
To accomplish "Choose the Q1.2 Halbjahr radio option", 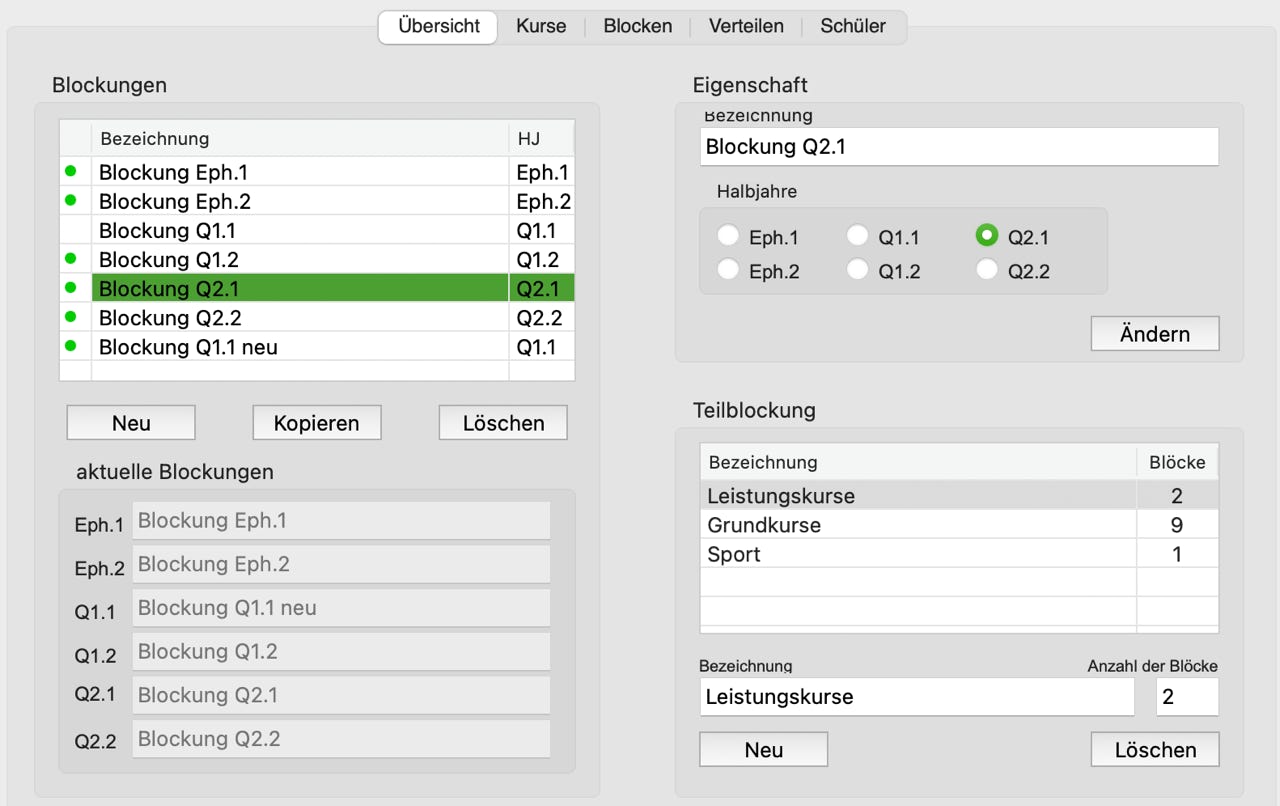I will pyautogui.click(x=858, y=270).
